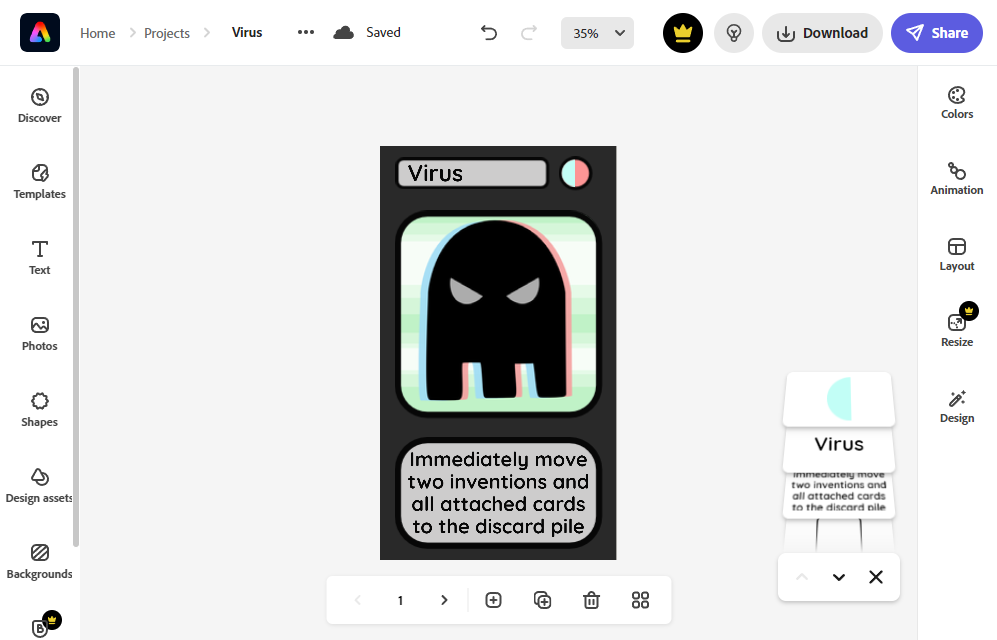Click the Virus project name
This screenshot has height=640, width=997.
247,32
